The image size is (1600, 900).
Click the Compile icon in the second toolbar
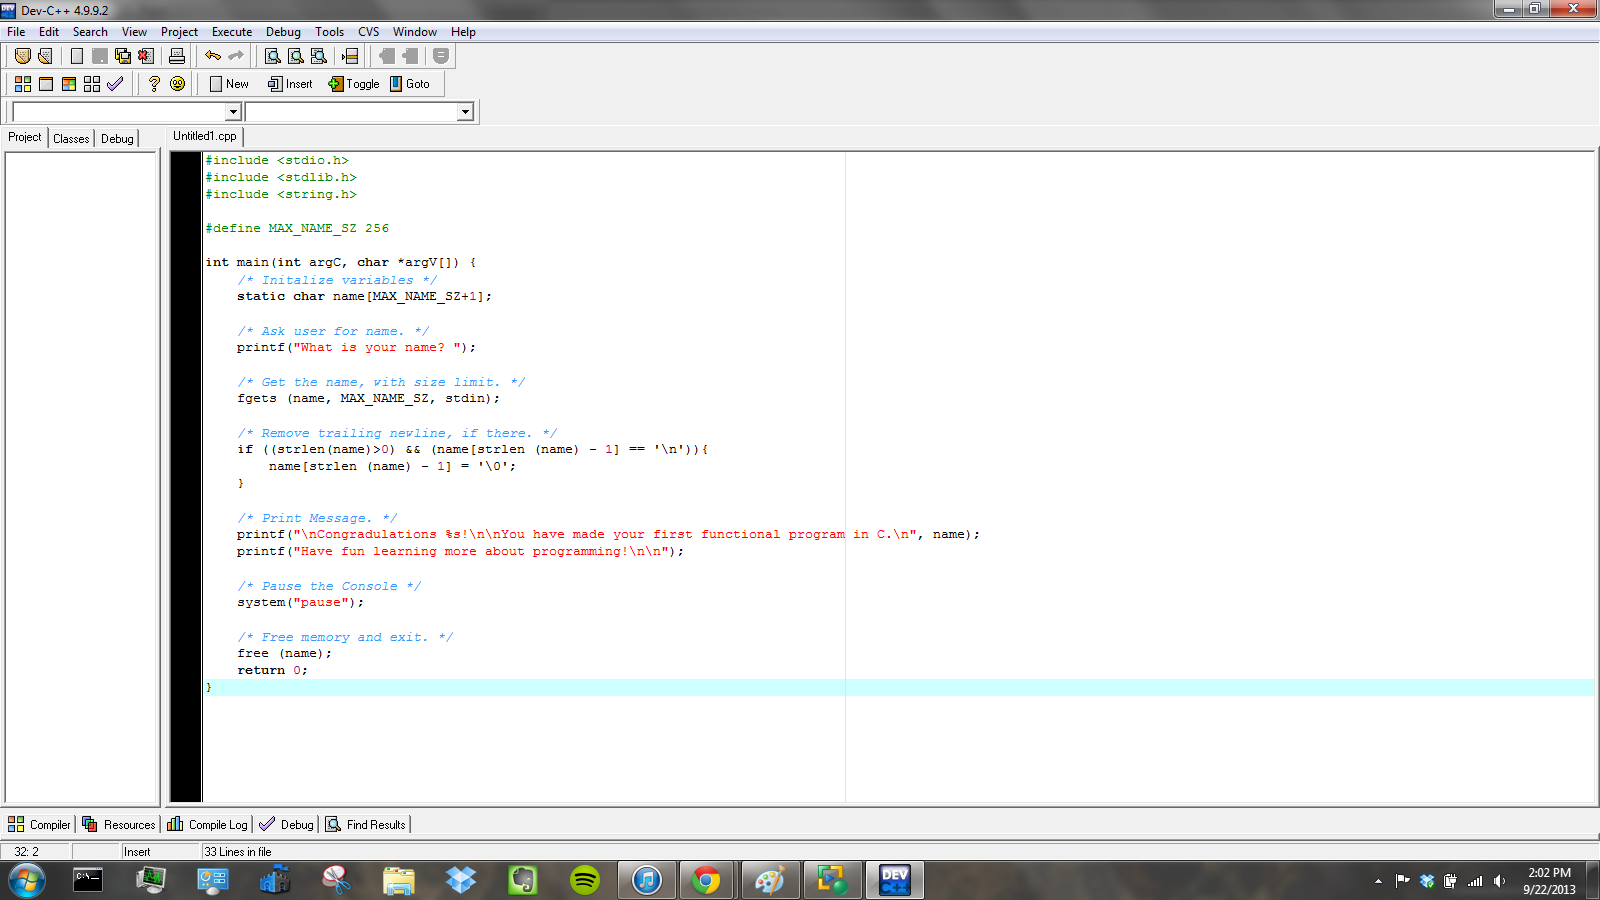click(x=22, y=84)
